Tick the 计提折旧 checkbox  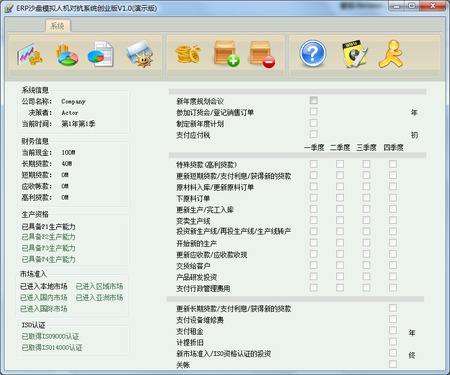(x=393, y=342)
